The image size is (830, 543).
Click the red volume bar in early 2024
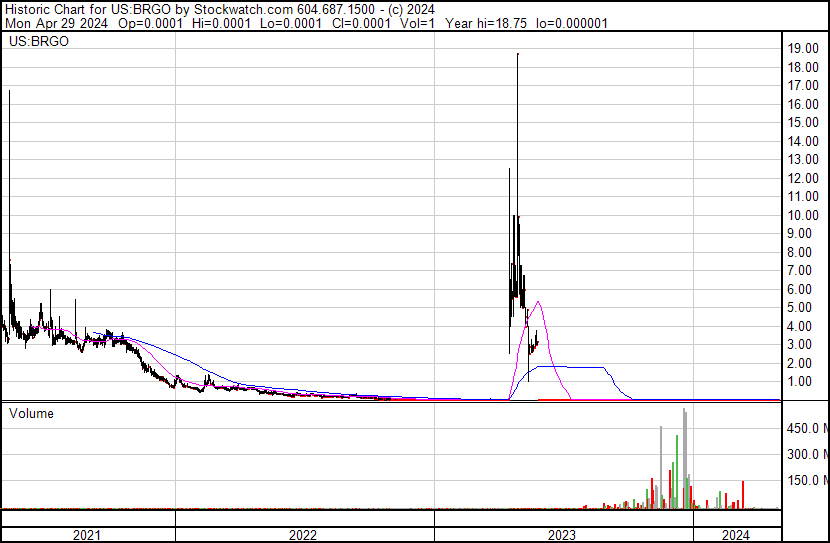click(x=743, y=495)
